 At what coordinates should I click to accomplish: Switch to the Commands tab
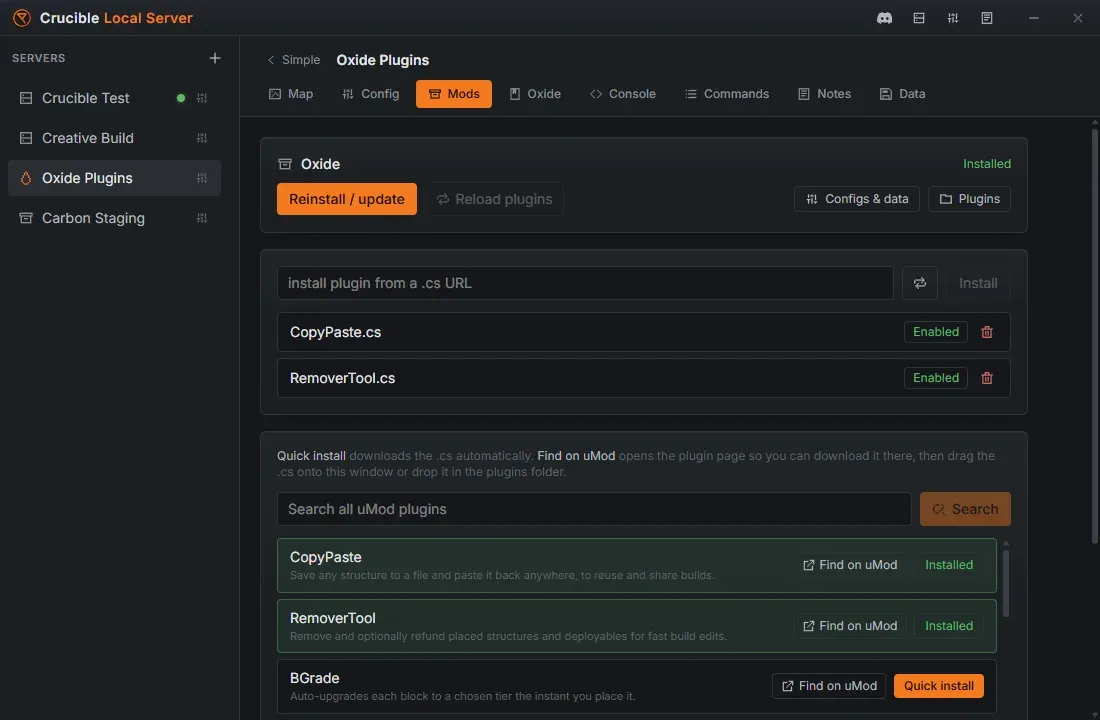[x=727, y=94]
